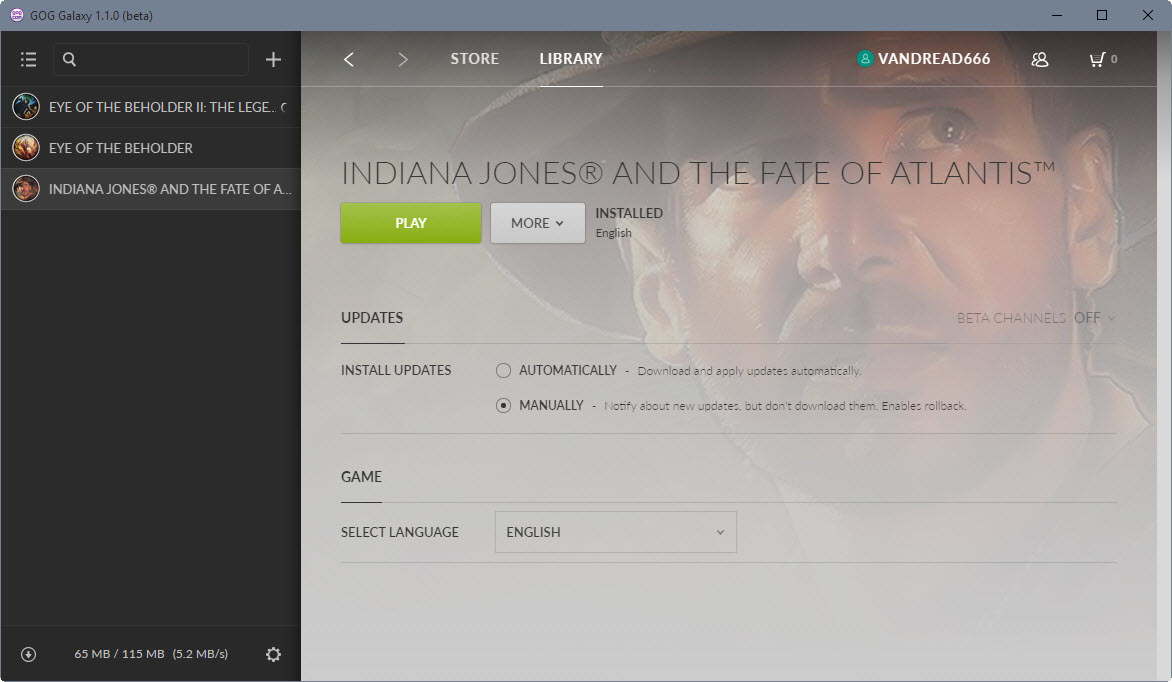
Task: Click the game title heading
Action: (x=698, y=173)
